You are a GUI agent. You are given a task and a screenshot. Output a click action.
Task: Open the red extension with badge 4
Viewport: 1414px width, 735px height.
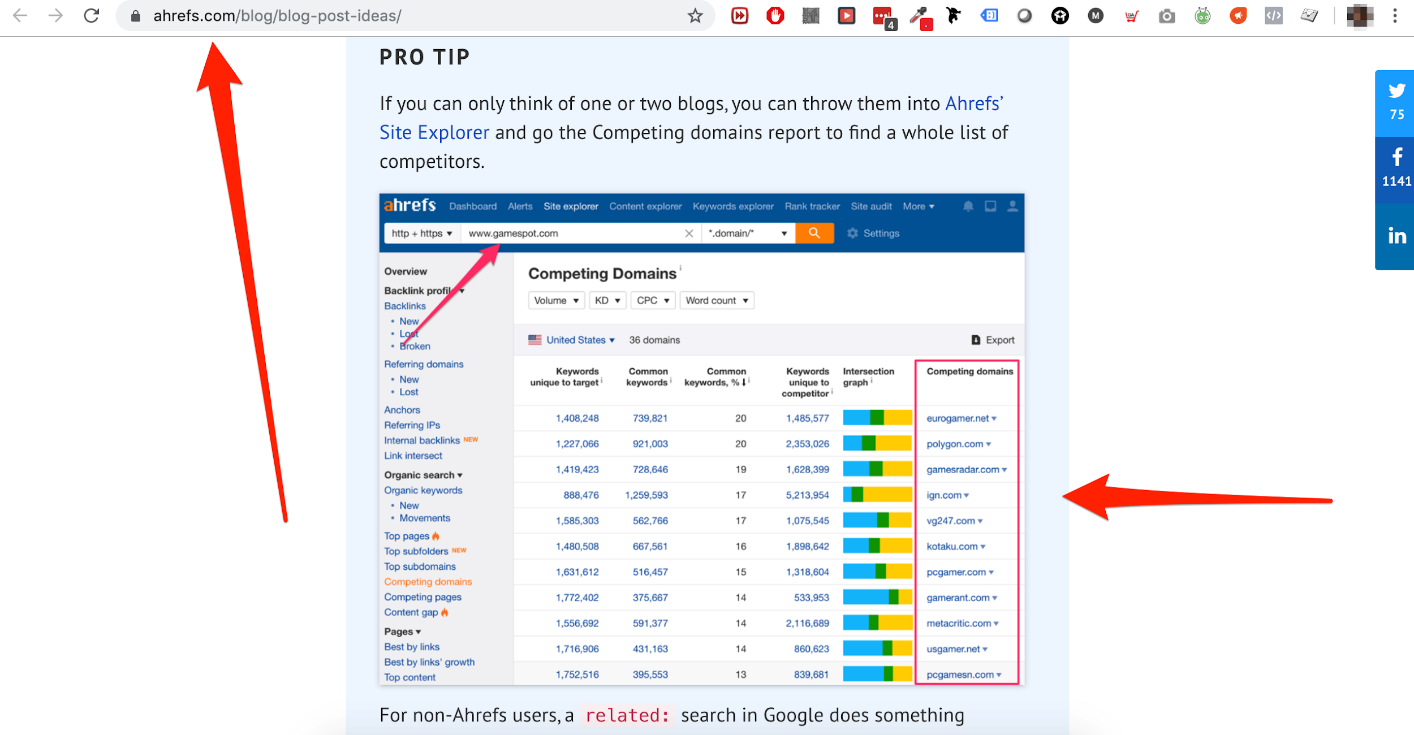click(883, 17)
